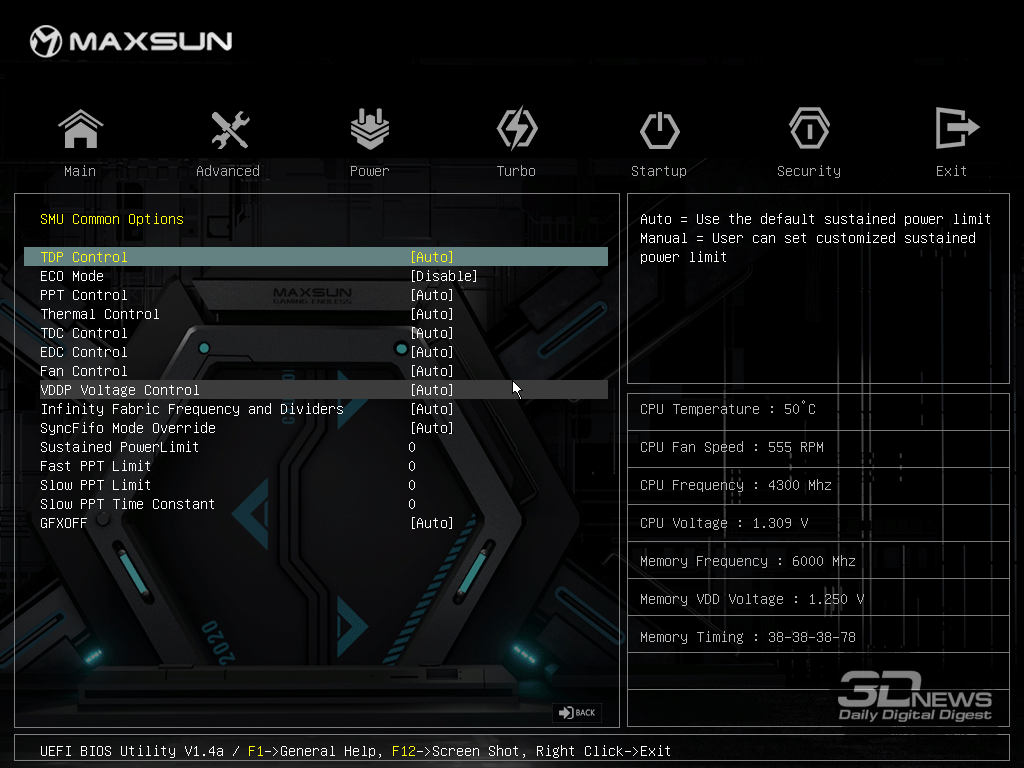
Task: Click the Power plug icon
Action: coord(370,129)
